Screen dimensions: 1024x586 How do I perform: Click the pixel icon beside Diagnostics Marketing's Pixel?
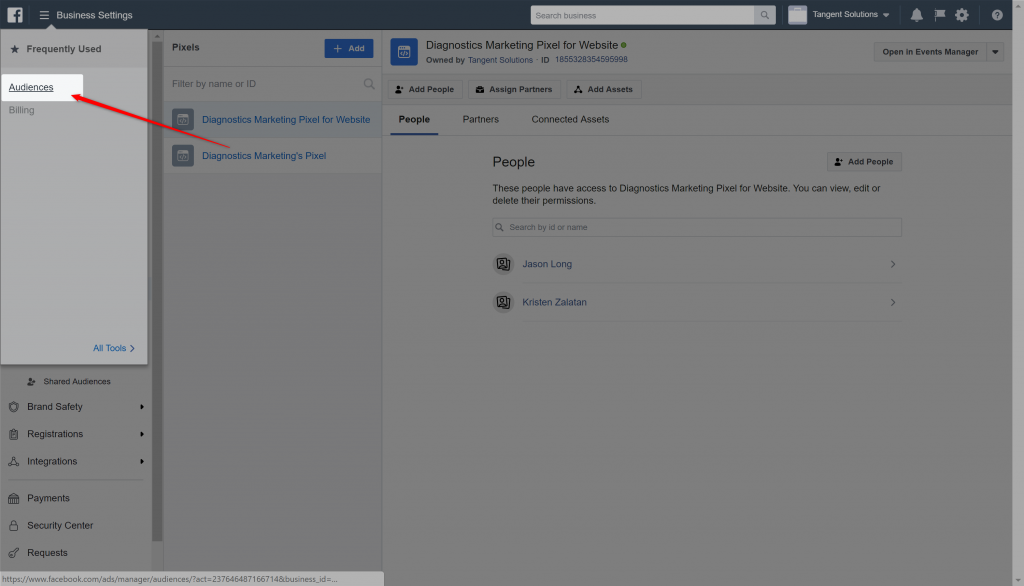point(183,155)
